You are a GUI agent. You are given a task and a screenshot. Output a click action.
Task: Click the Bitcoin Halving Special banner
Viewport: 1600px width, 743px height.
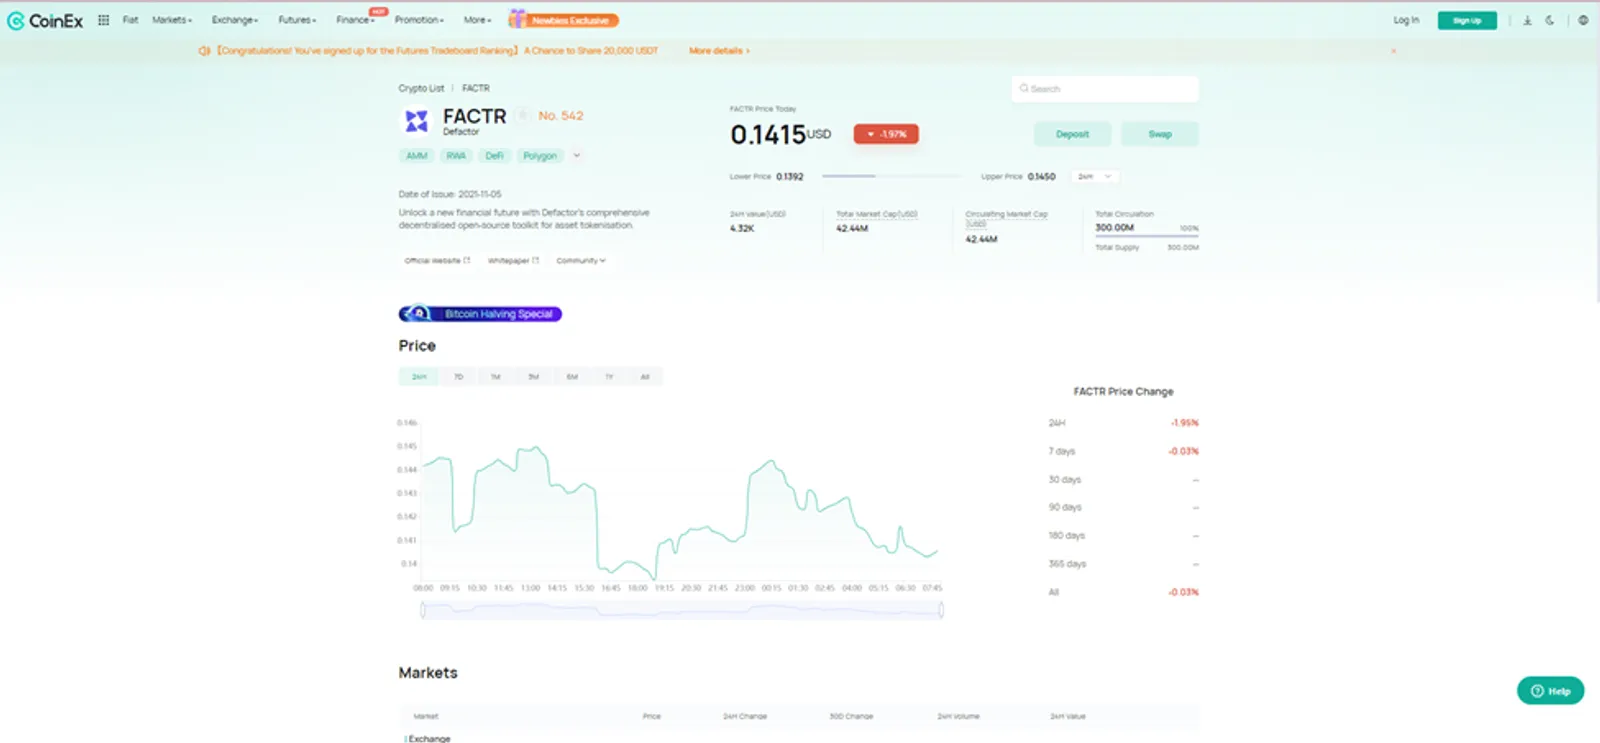[x=480, y=314]
